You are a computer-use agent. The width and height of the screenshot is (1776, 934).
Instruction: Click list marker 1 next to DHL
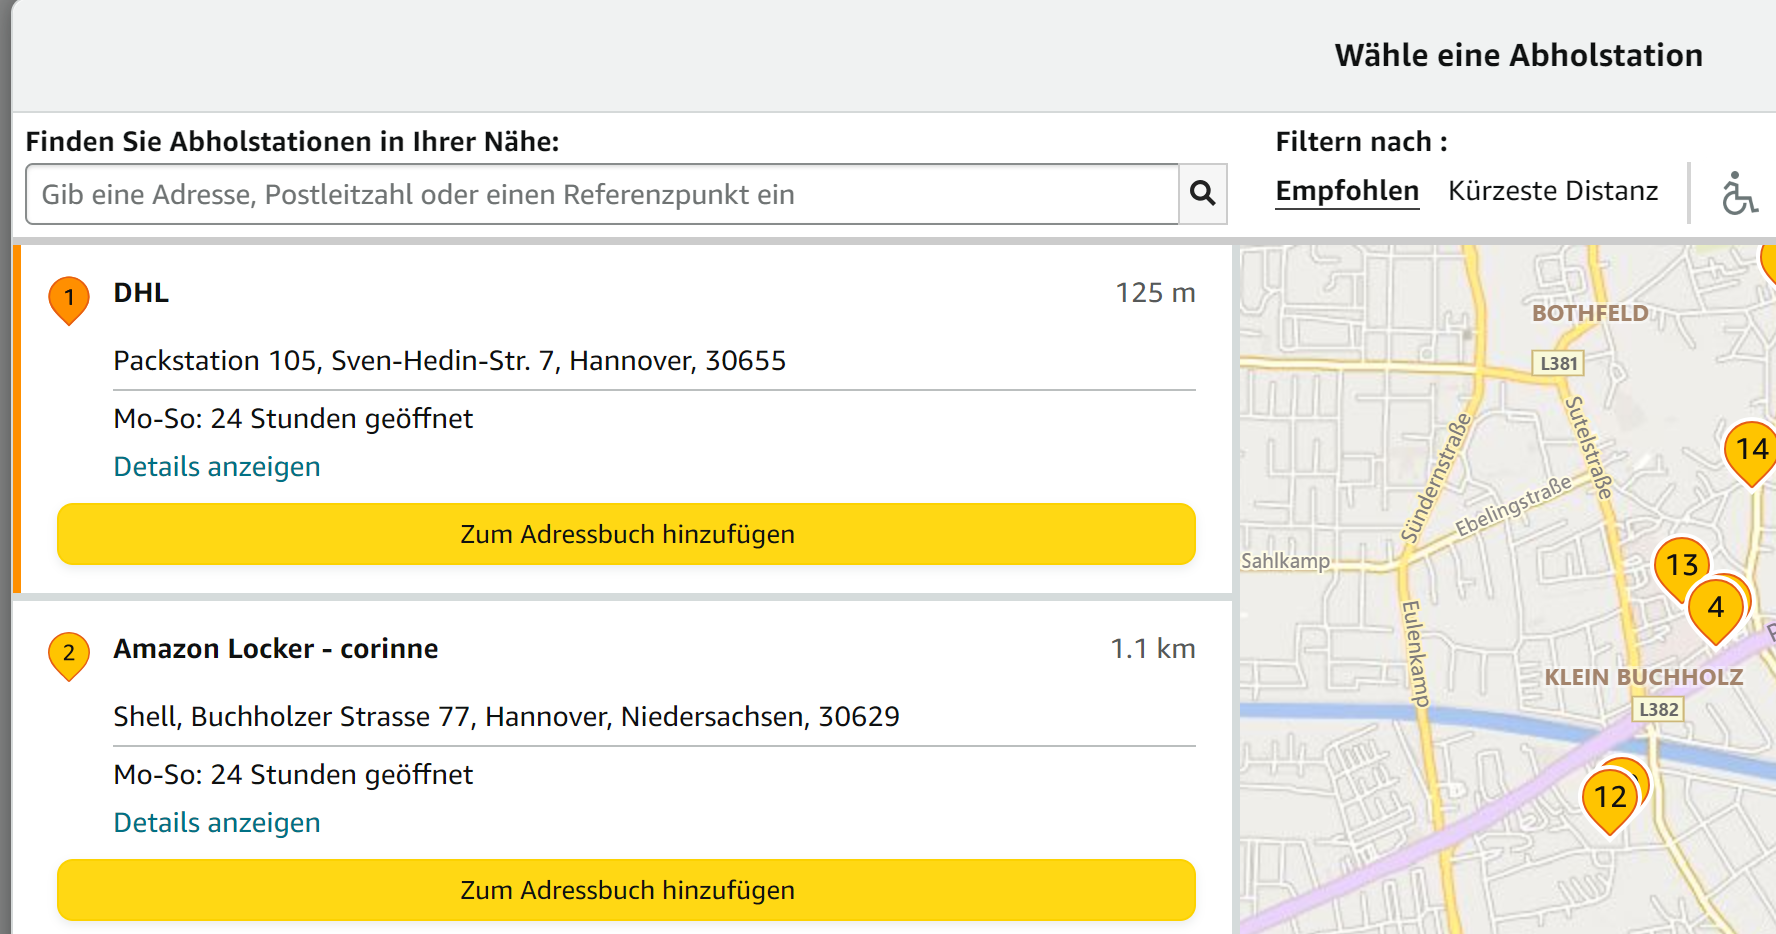pos(69,300)
